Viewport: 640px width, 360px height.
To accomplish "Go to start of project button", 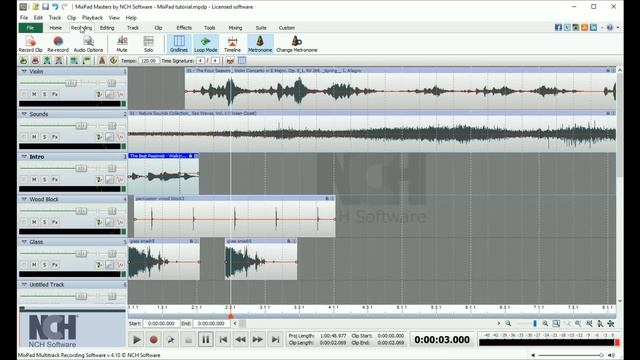I will pyautogui.click(x=223, y=340).
